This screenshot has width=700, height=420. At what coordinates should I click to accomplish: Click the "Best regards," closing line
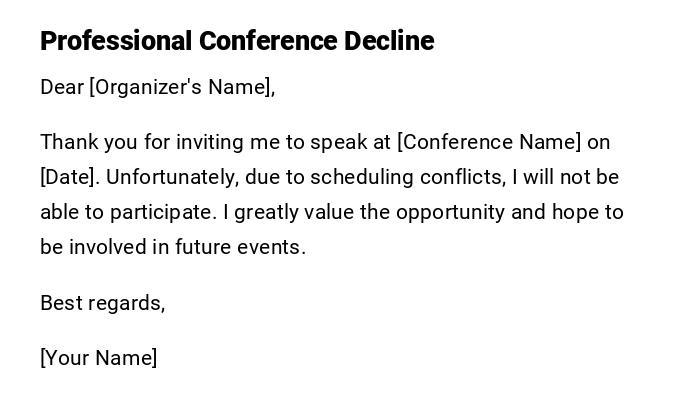click(x=102, y=303)
